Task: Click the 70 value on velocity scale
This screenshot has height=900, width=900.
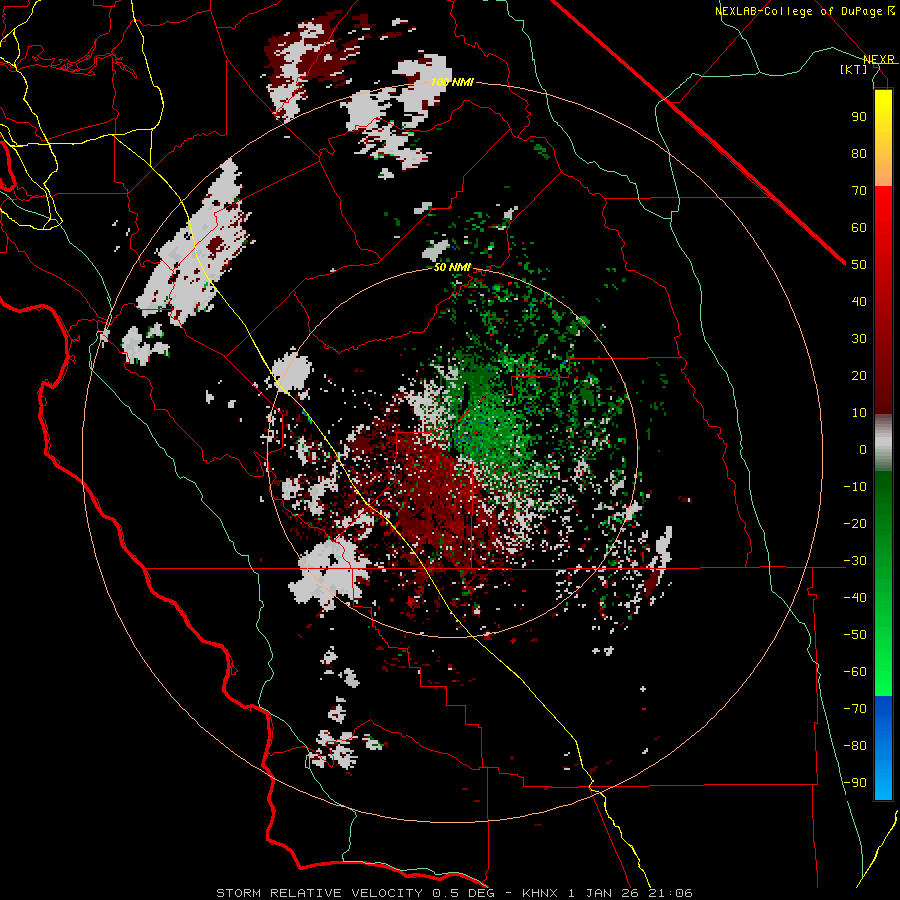Action: (859, 191)
